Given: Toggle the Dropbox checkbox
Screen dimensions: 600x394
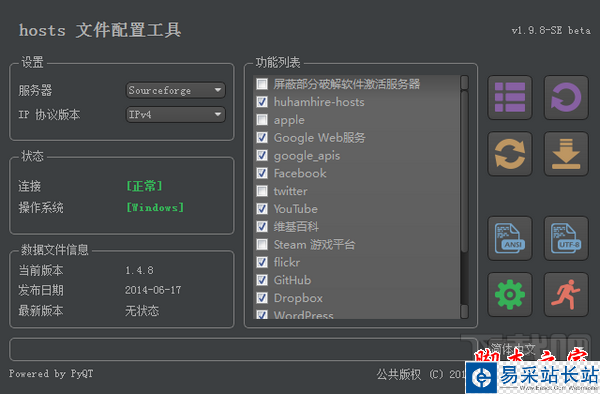Looking at the screenshot, I should (262, 298).
